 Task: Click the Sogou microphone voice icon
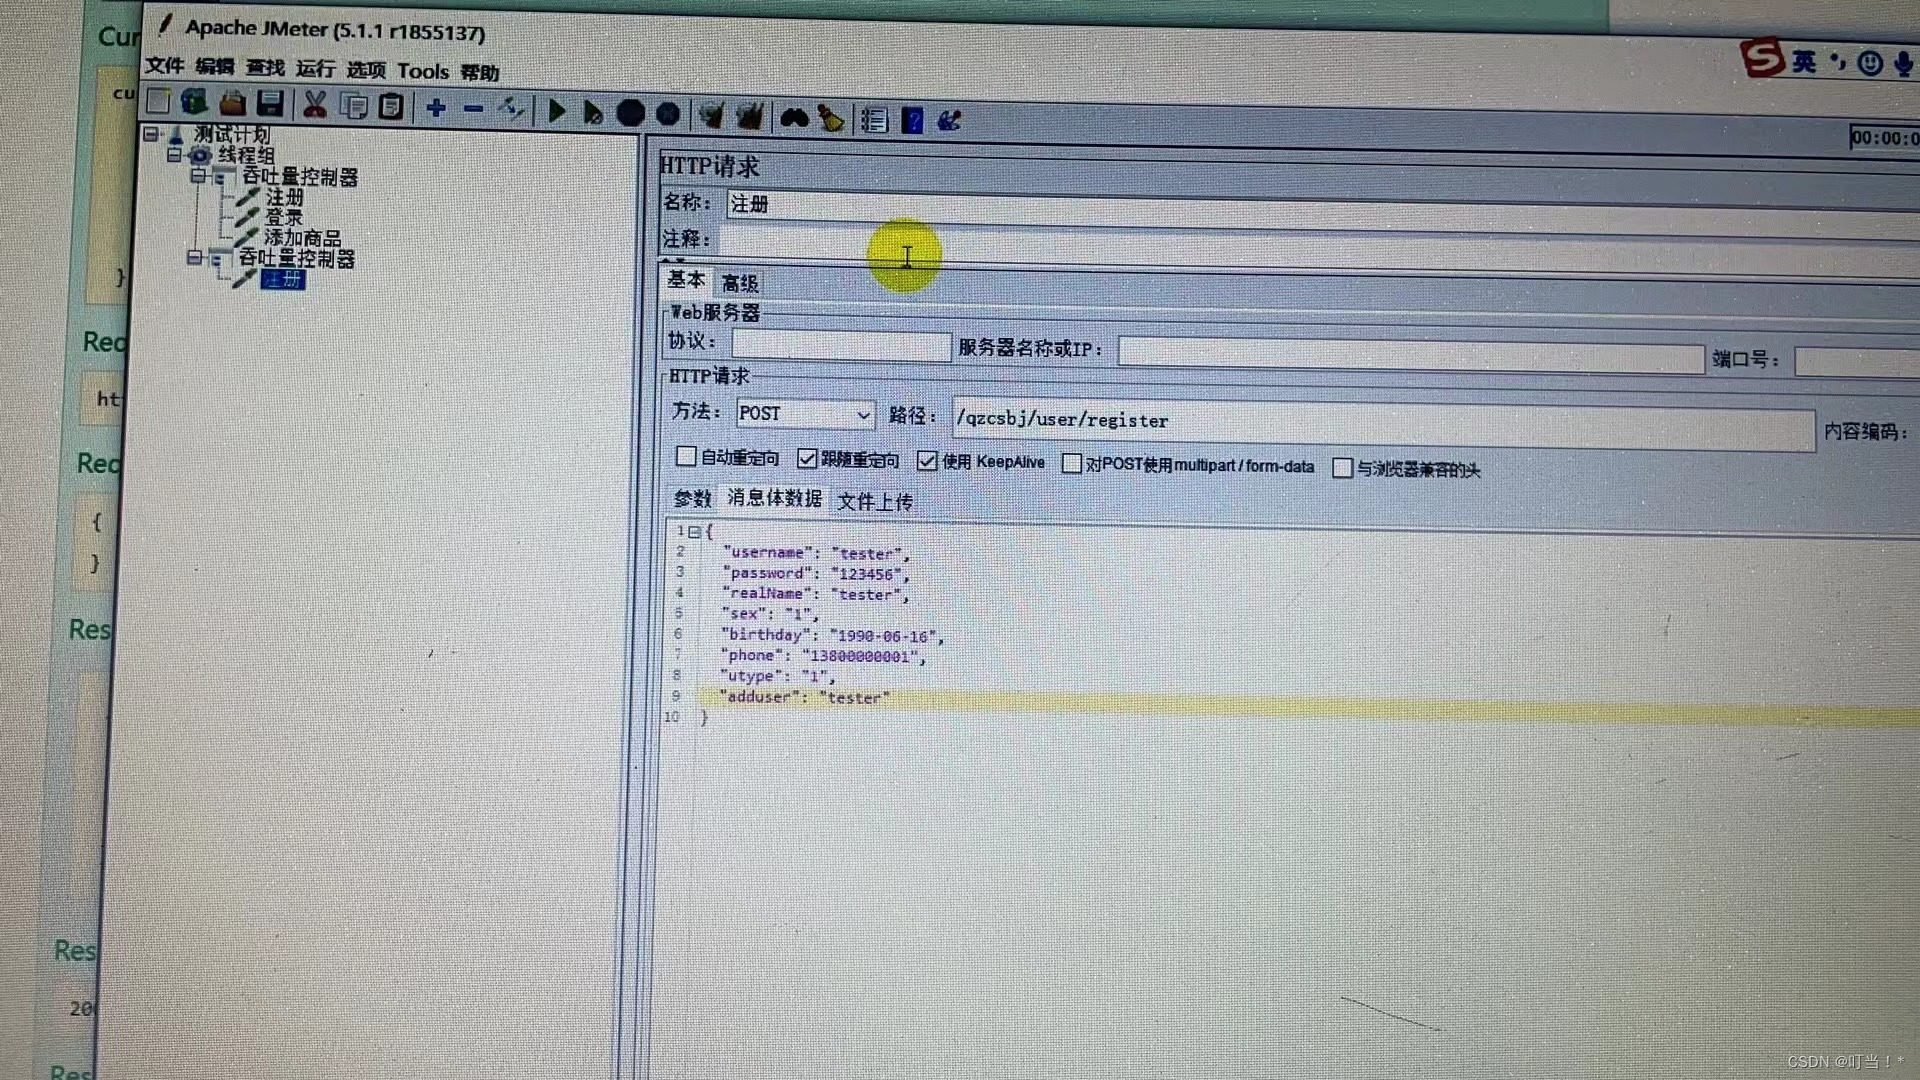click(x=1903, y=65)
